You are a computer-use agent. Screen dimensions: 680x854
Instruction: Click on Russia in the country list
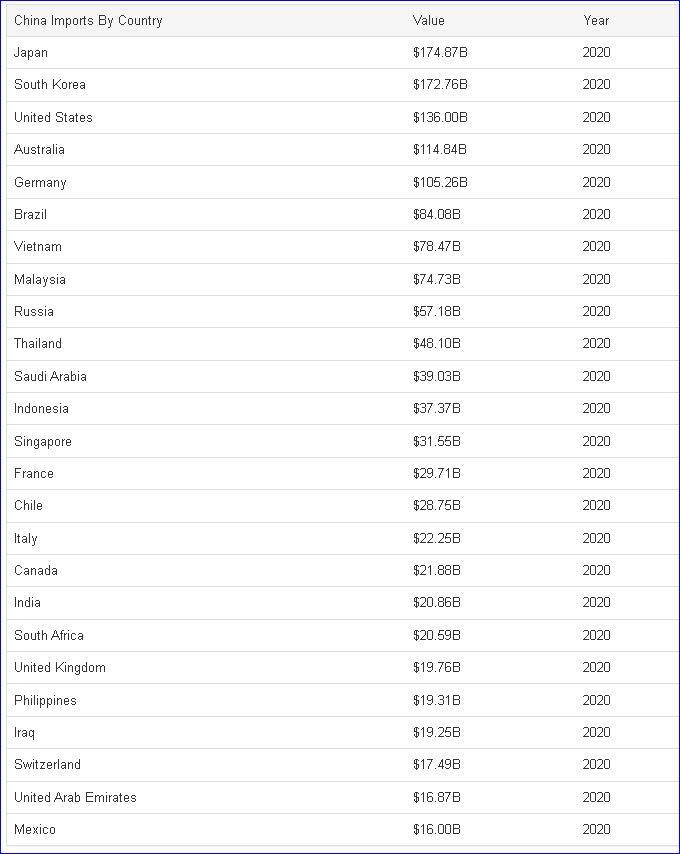(34, 311)
